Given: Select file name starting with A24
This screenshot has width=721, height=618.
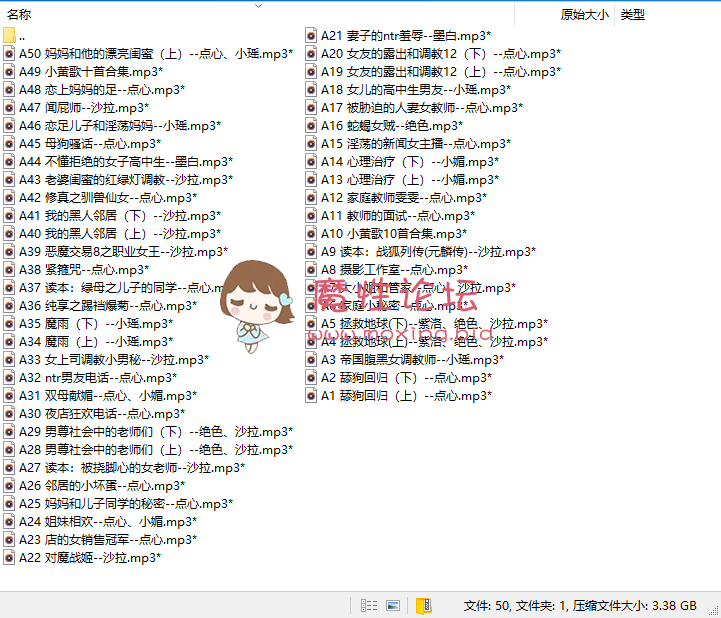Looking at the screenshot, I should [108, 522].
